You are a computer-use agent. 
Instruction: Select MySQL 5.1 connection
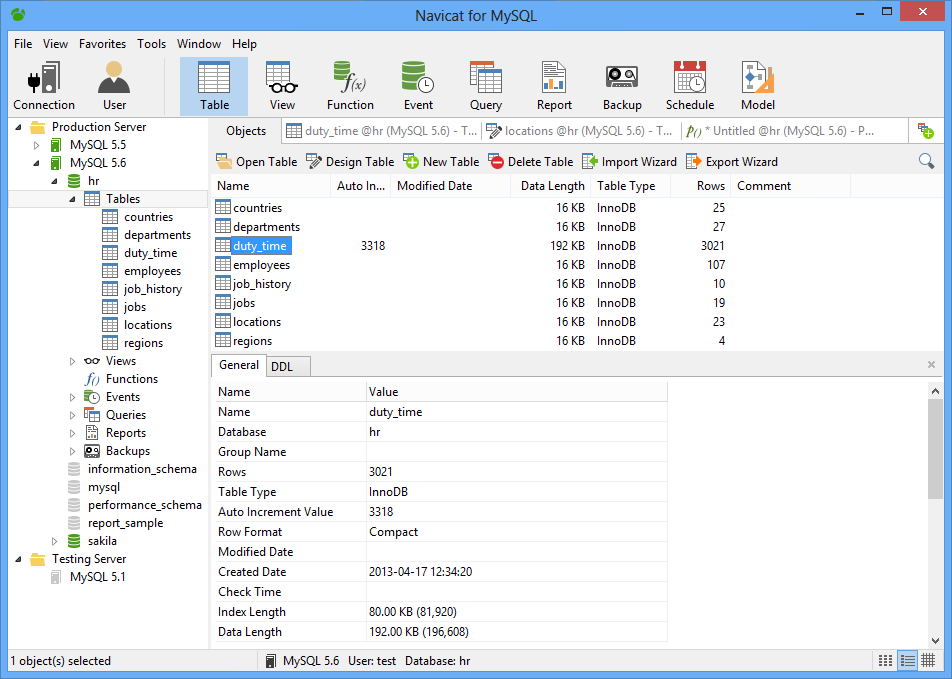coord(97,577)
